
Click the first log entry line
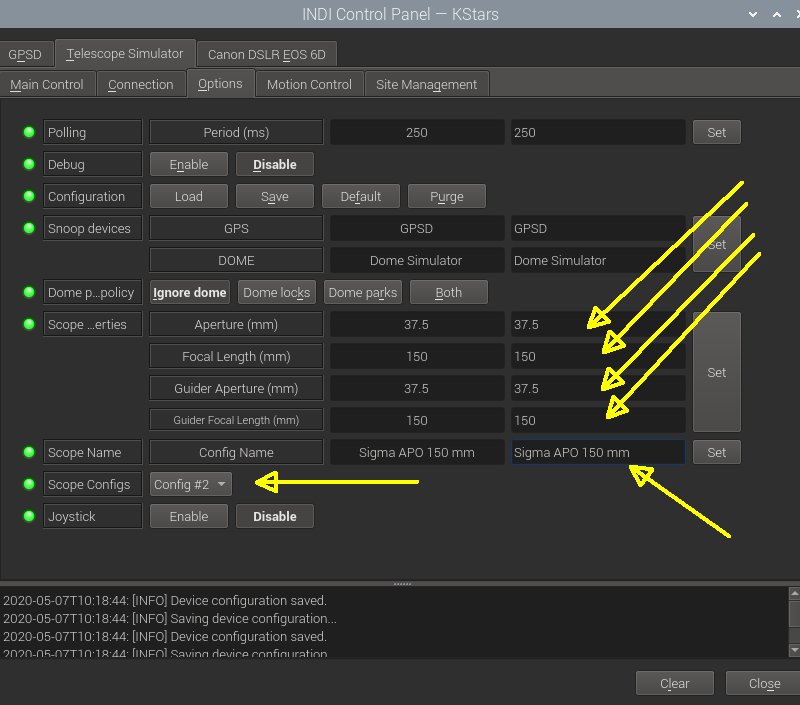pyautogui.click(x=165, y=600)
